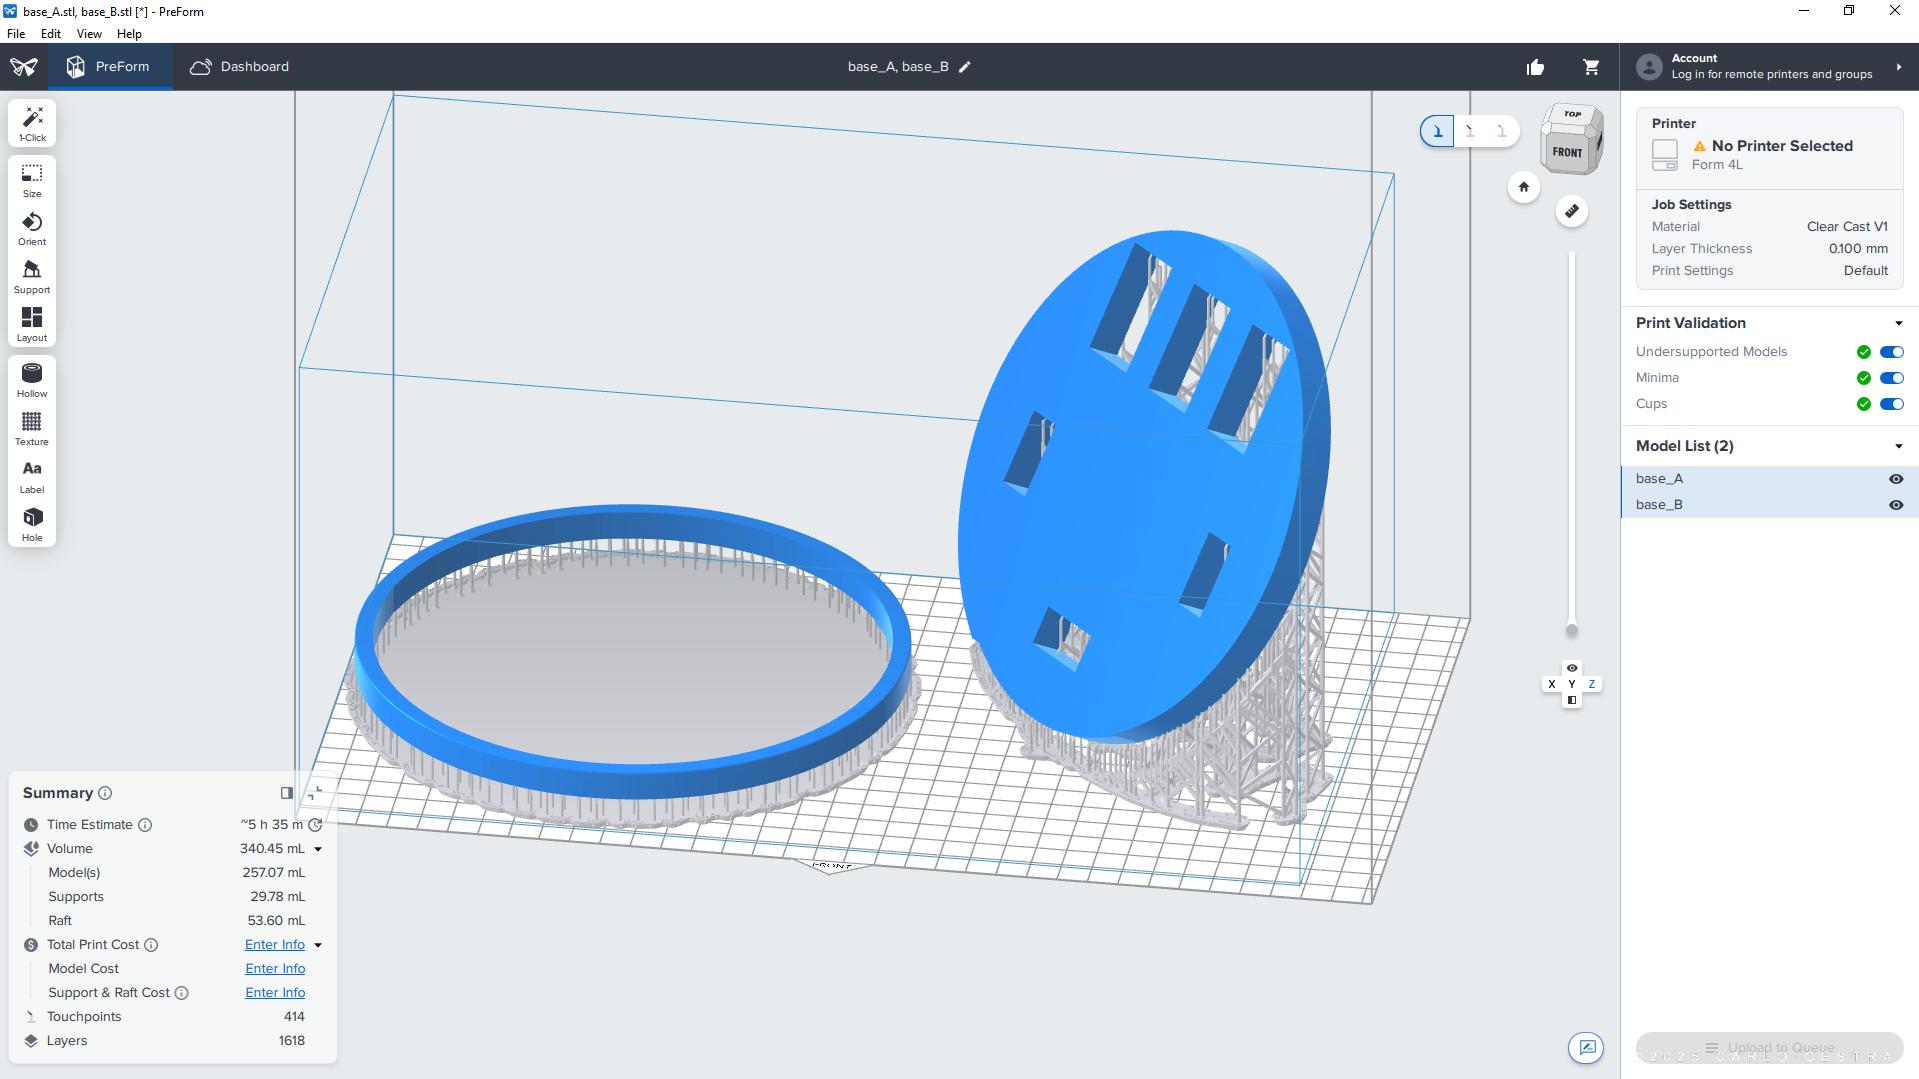The height and width of the screenshot is (1079, 1919).
Task: Open the Orient tool
Action: point(32,228)
